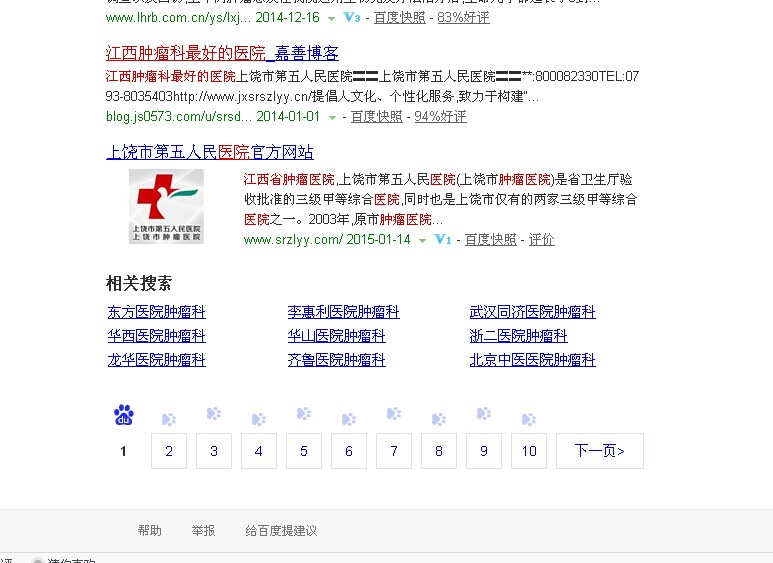Go to results page 3
The image size is (773, 563).
[x=214, y=451]
